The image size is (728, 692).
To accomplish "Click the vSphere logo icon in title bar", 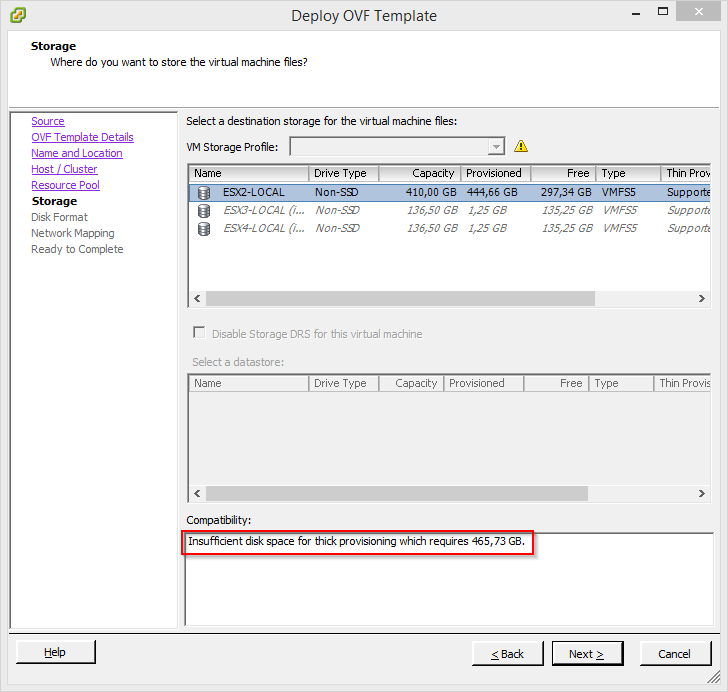I will [x=17, y=15].
